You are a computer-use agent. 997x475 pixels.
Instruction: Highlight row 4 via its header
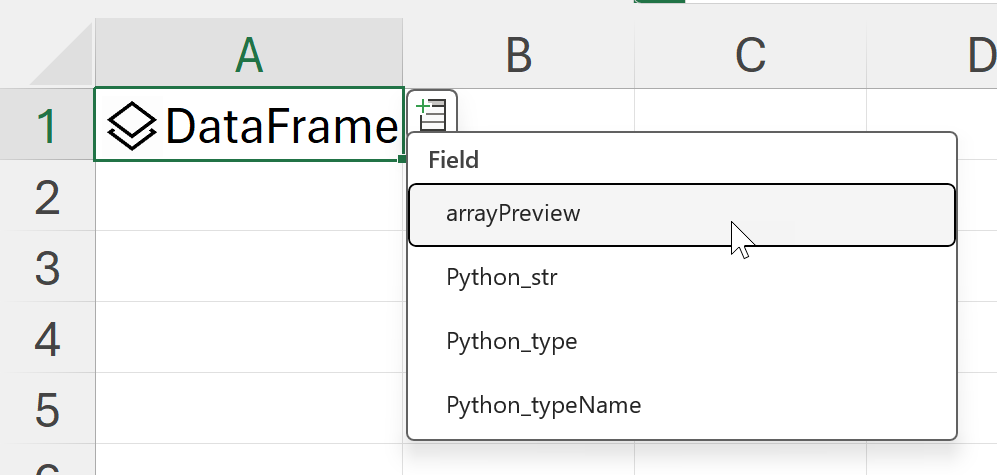click(47, 339)
